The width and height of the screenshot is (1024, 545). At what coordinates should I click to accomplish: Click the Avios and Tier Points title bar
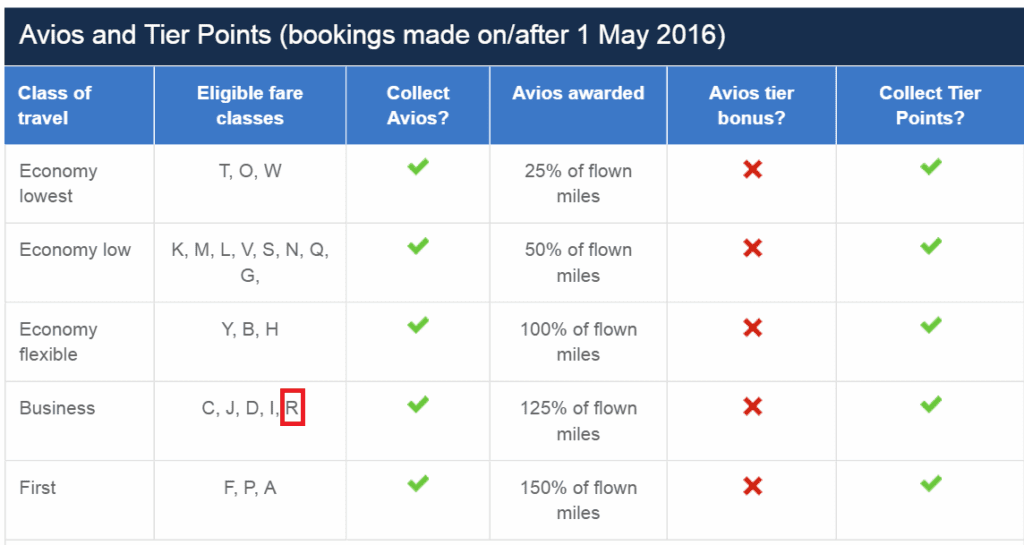click(514, 36)
